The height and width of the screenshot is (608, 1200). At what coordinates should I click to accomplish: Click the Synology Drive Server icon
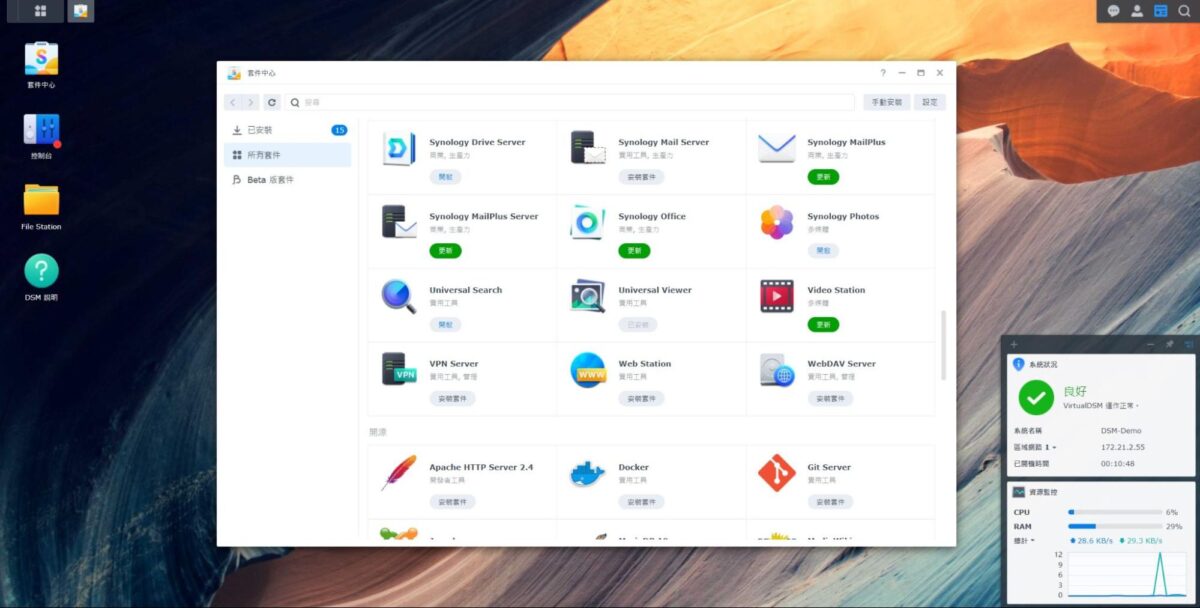coord(399,148)
